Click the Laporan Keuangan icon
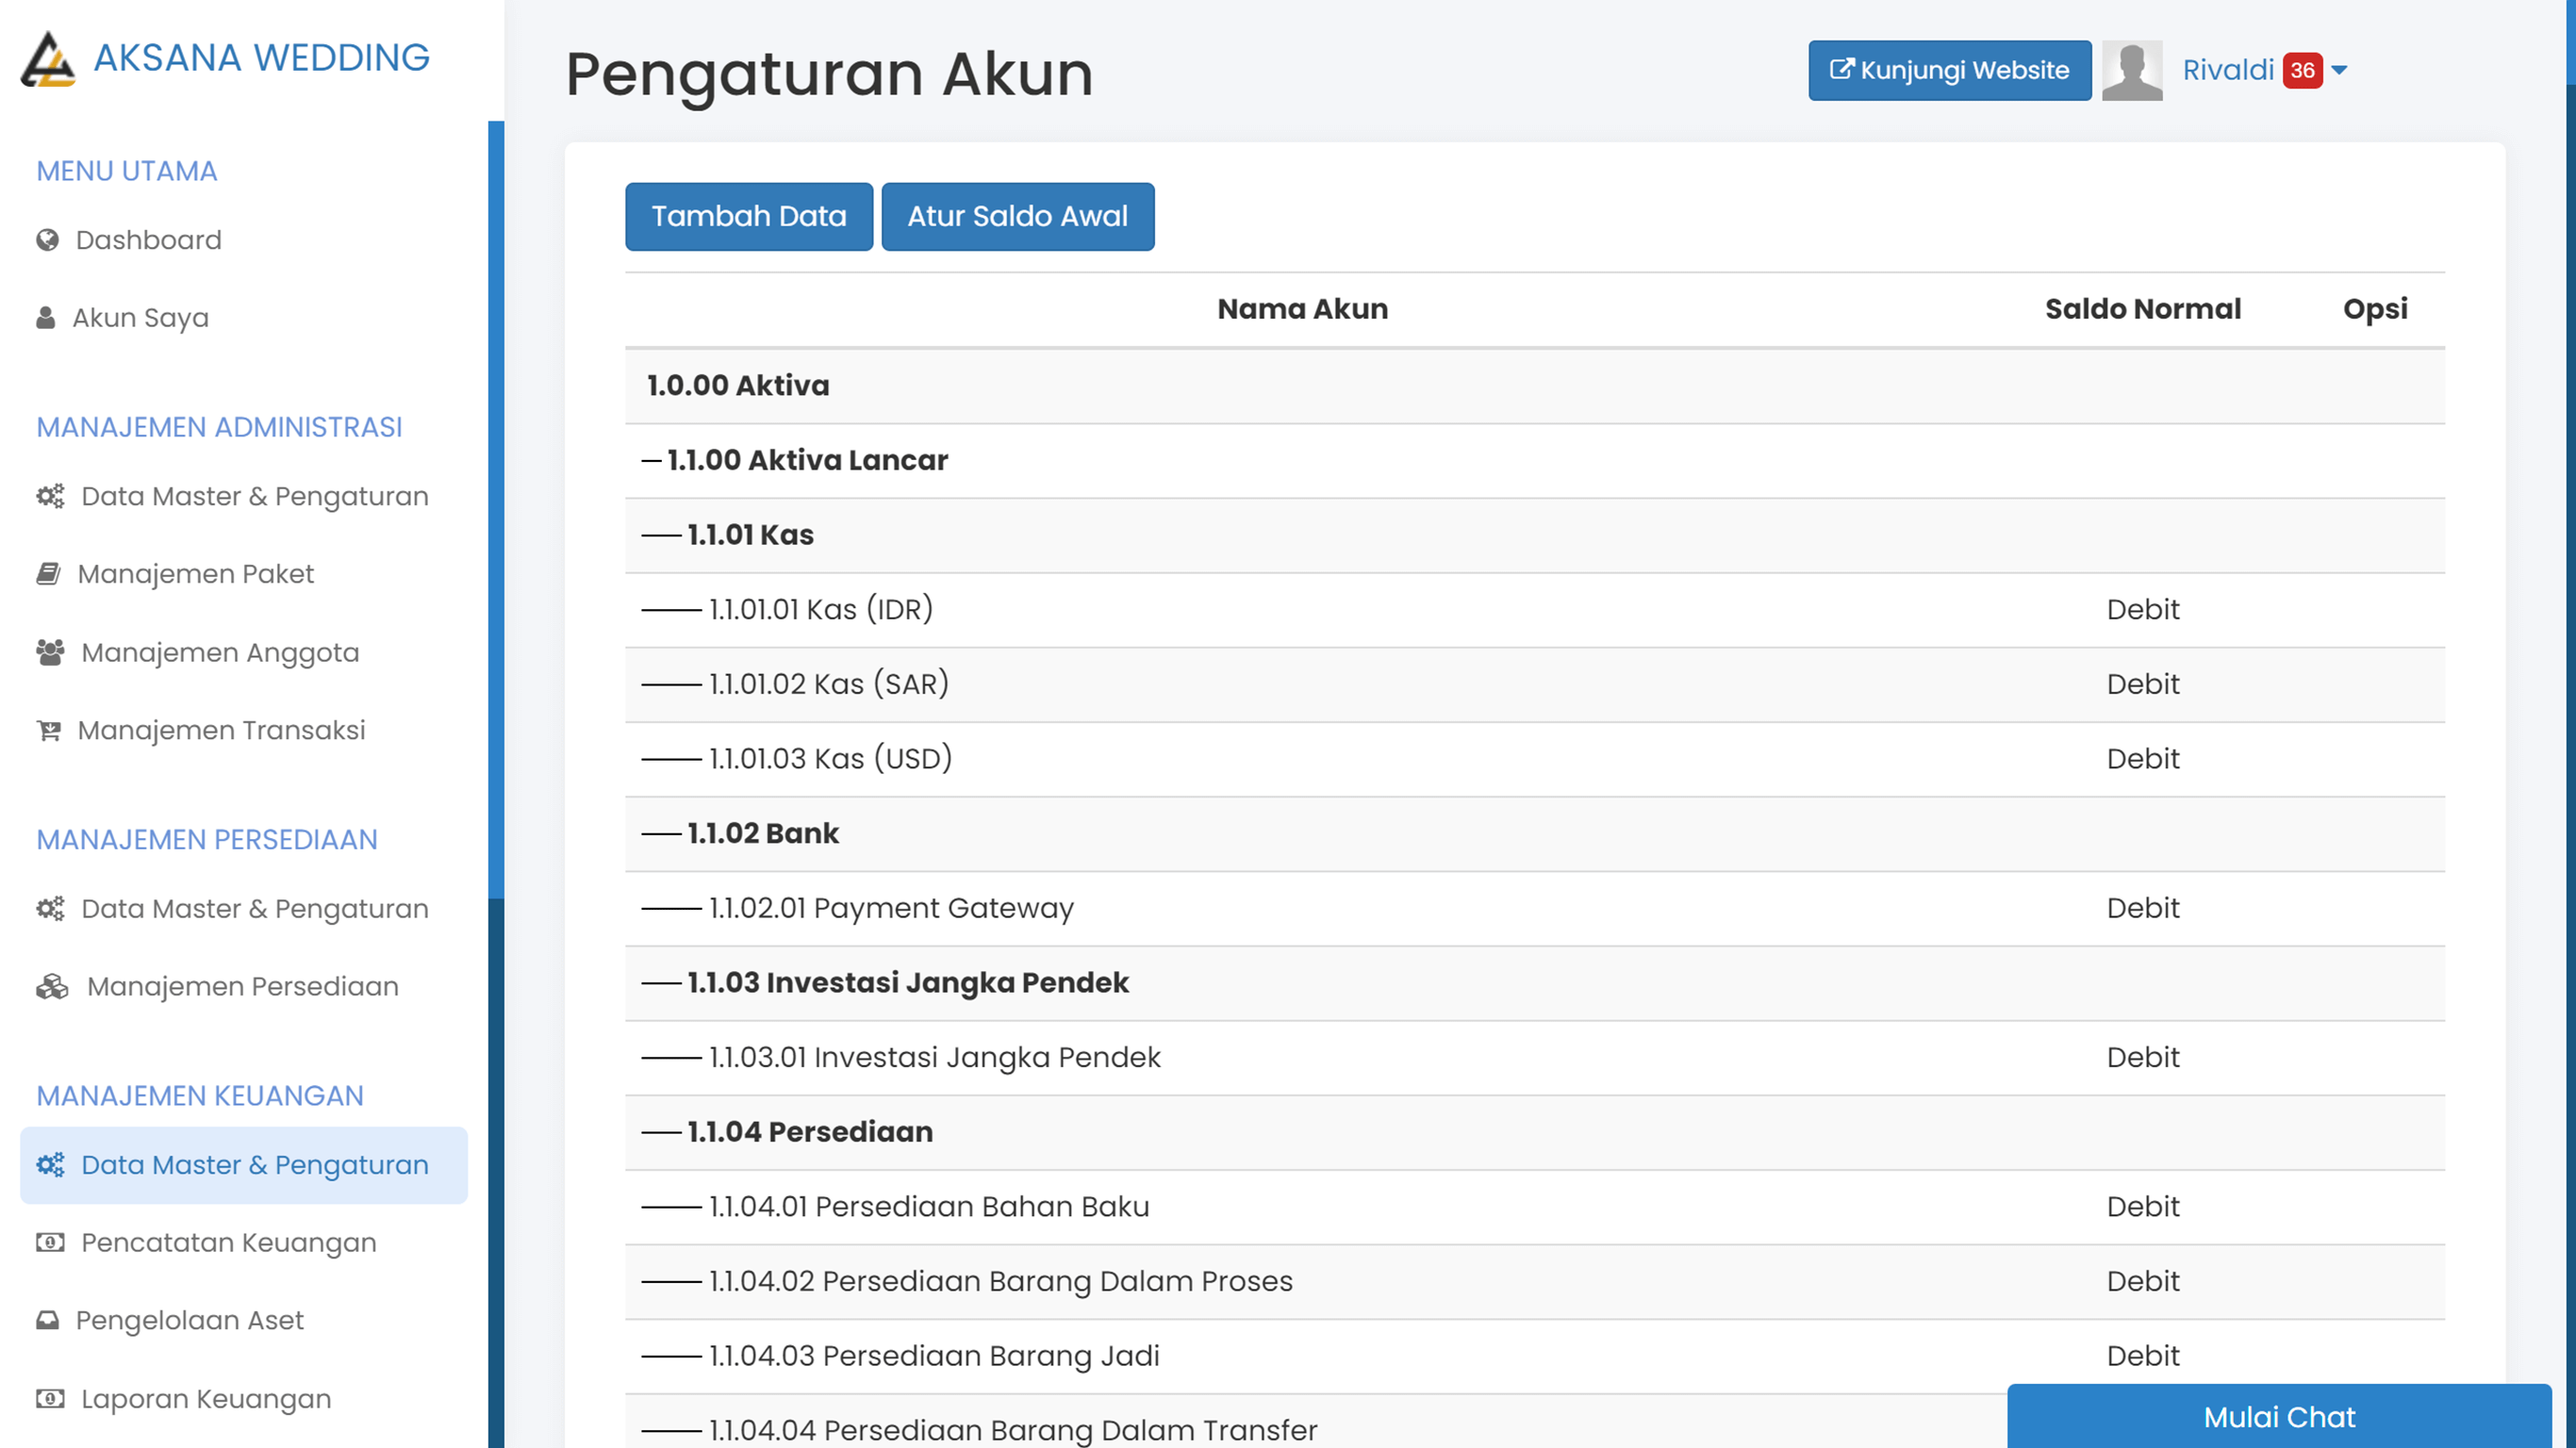The height and width of the screenshot is (1448, 2576). point(50,1398)
